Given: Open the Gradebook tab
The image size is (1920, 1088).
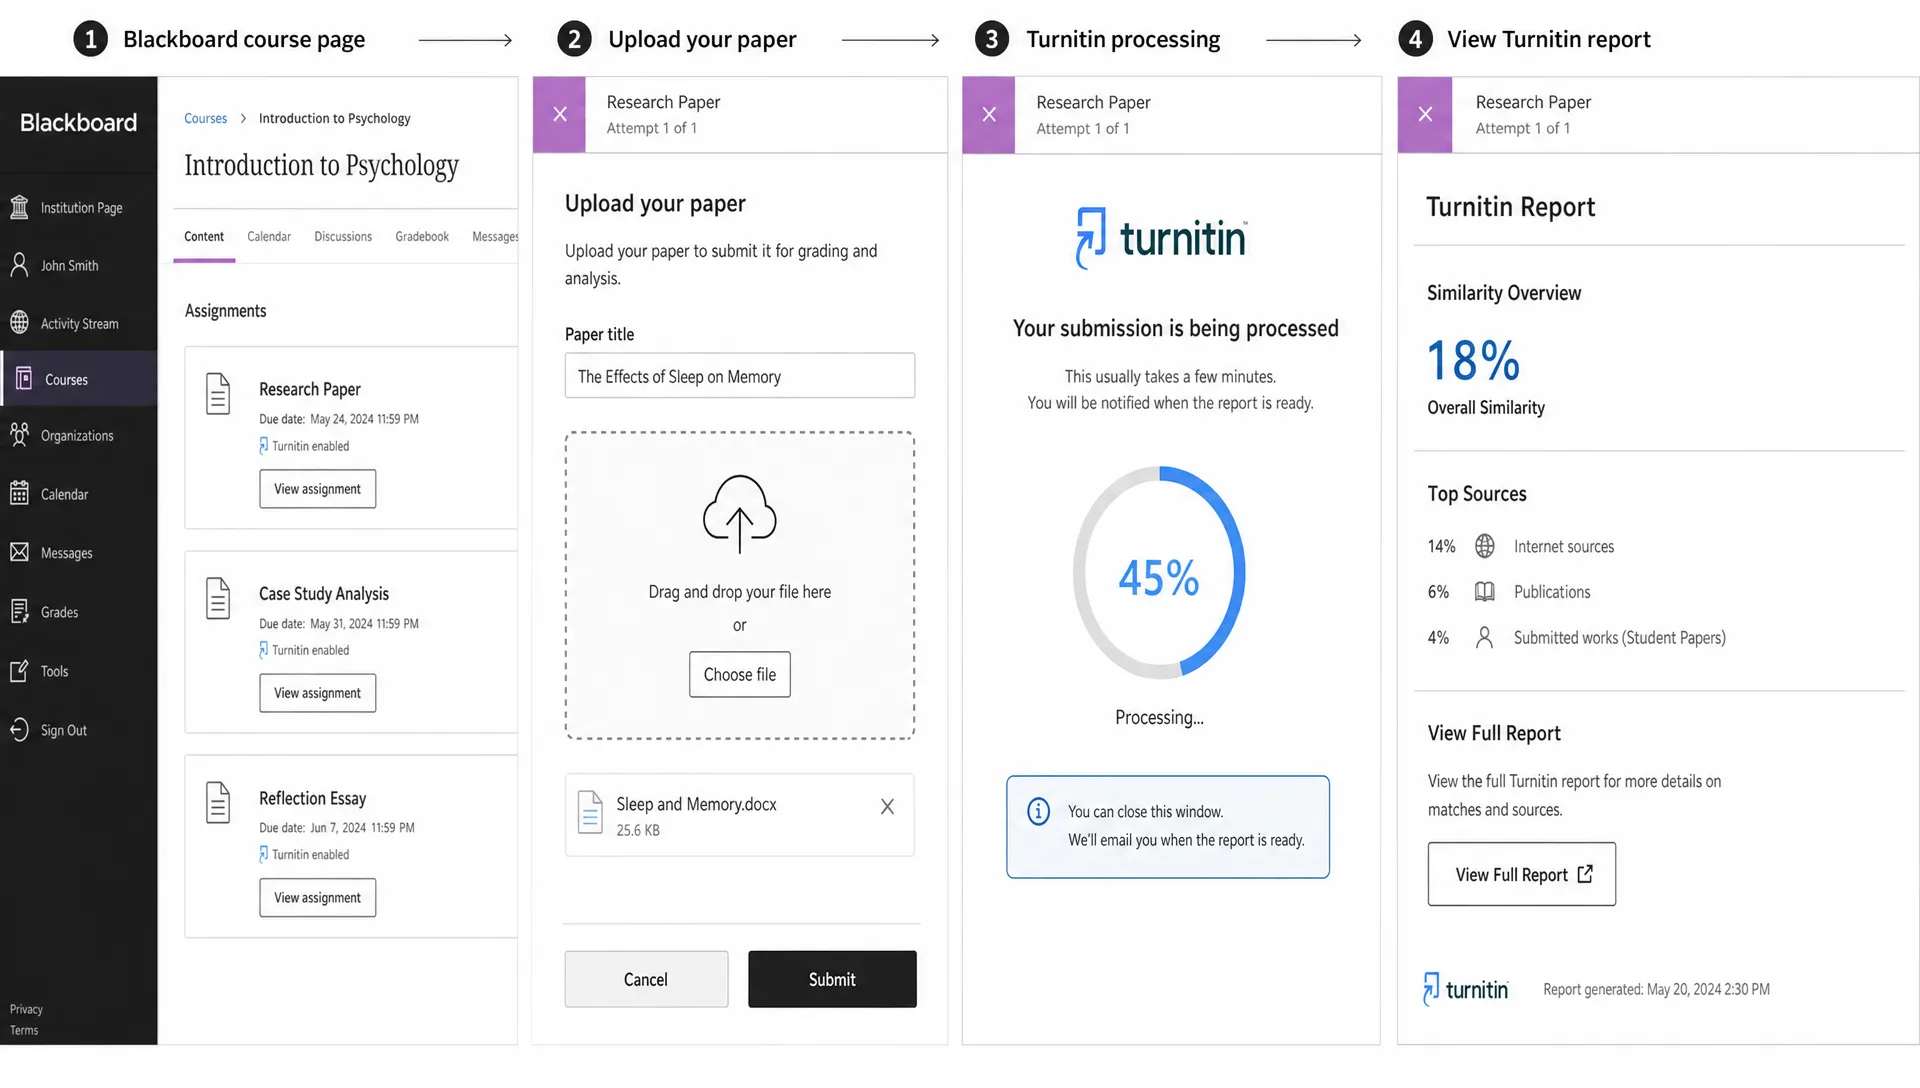Looking at the screenshot, I should tap(422, 237).
